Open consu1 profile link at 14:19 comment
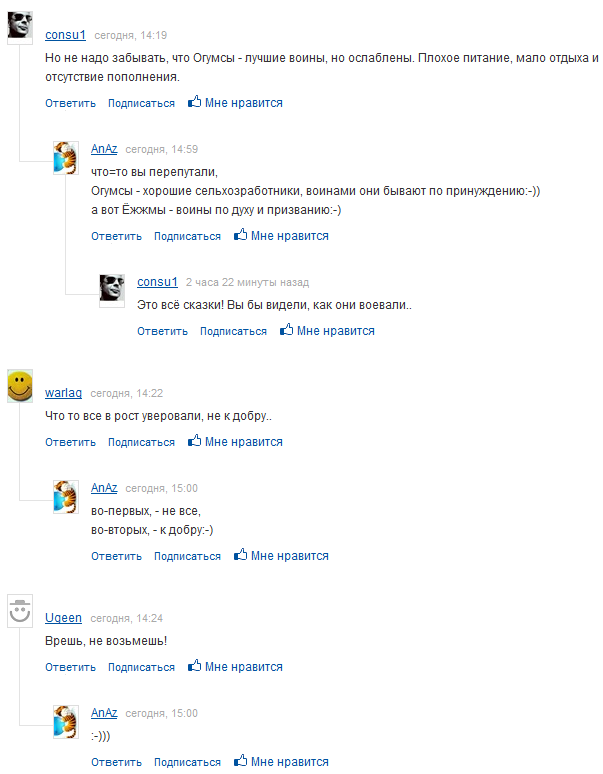 (65, 35)
